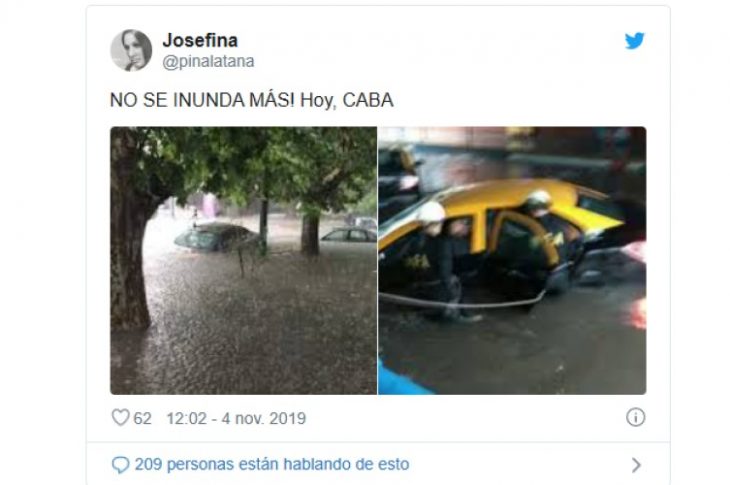Click the word CABA in tweet text

(368, 100)
